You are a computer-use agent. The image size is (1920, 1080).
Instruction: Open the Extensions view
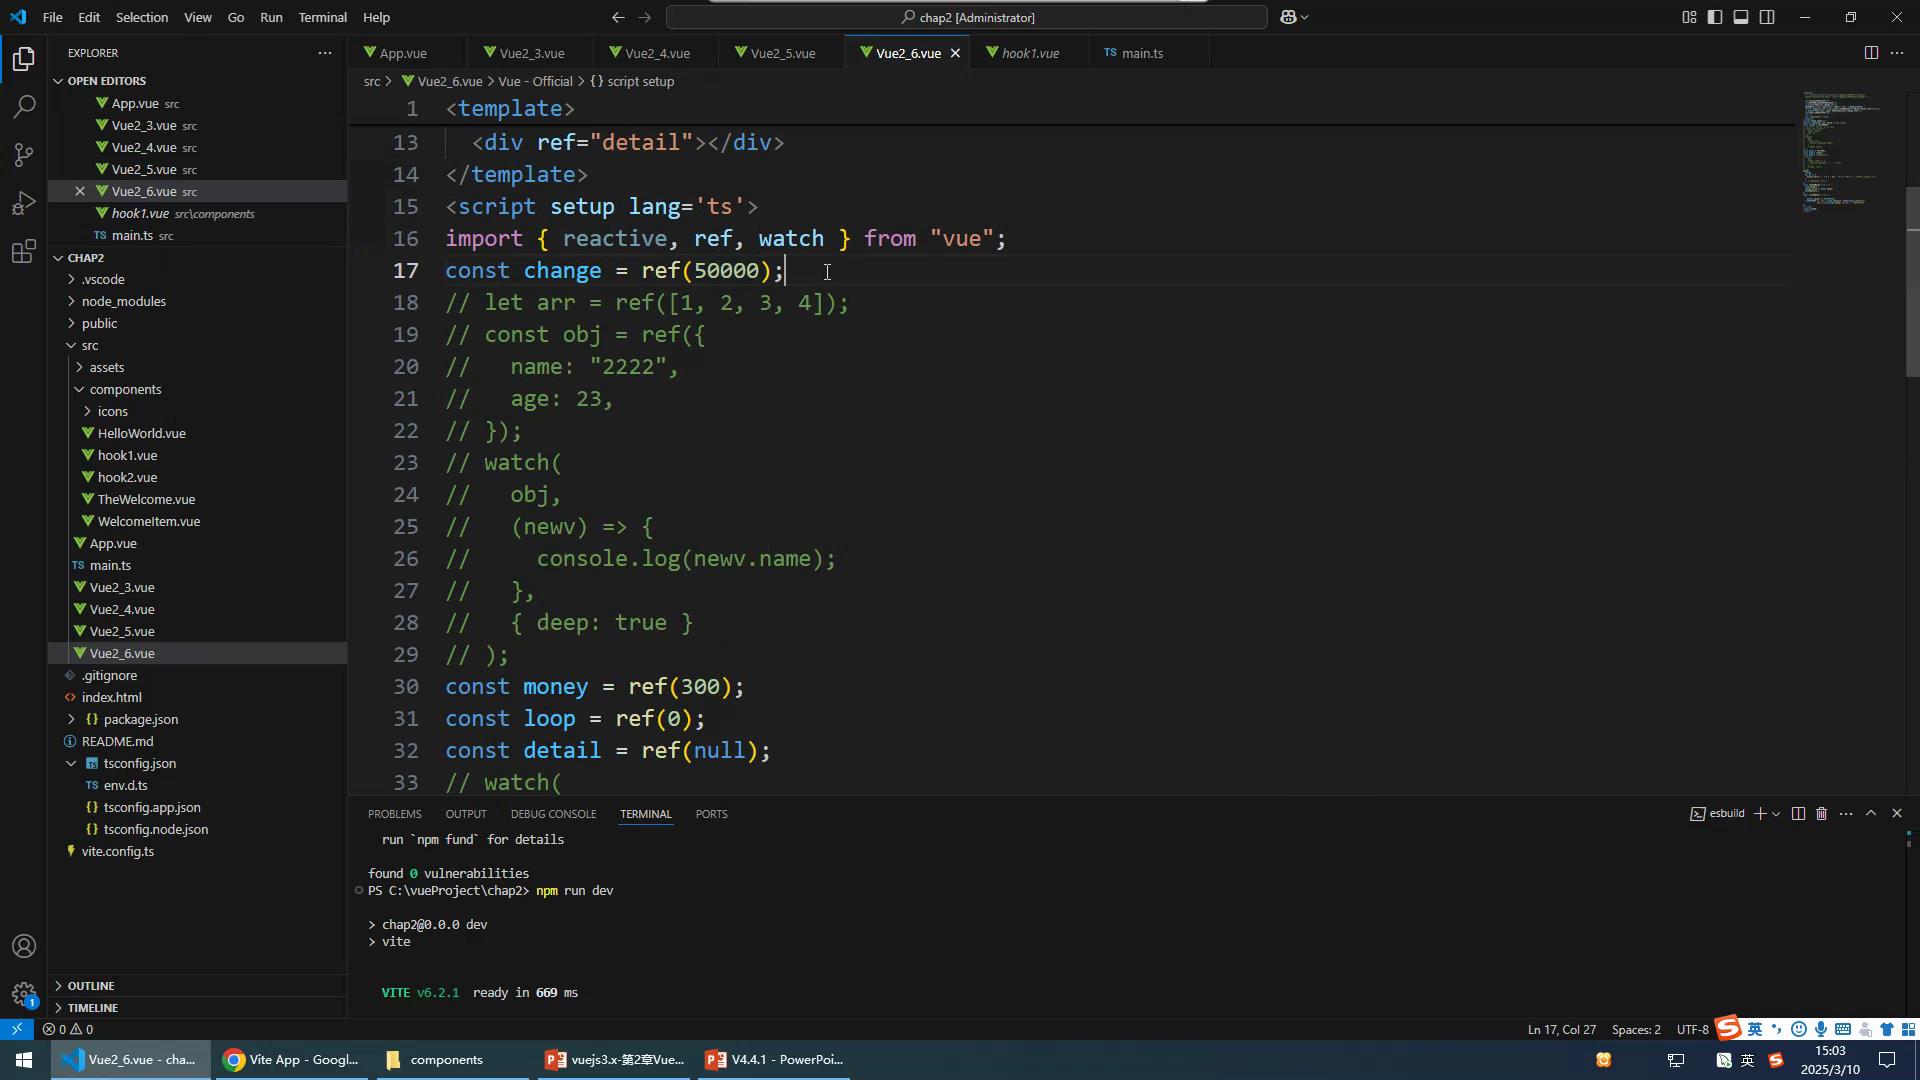click(24, 251)
